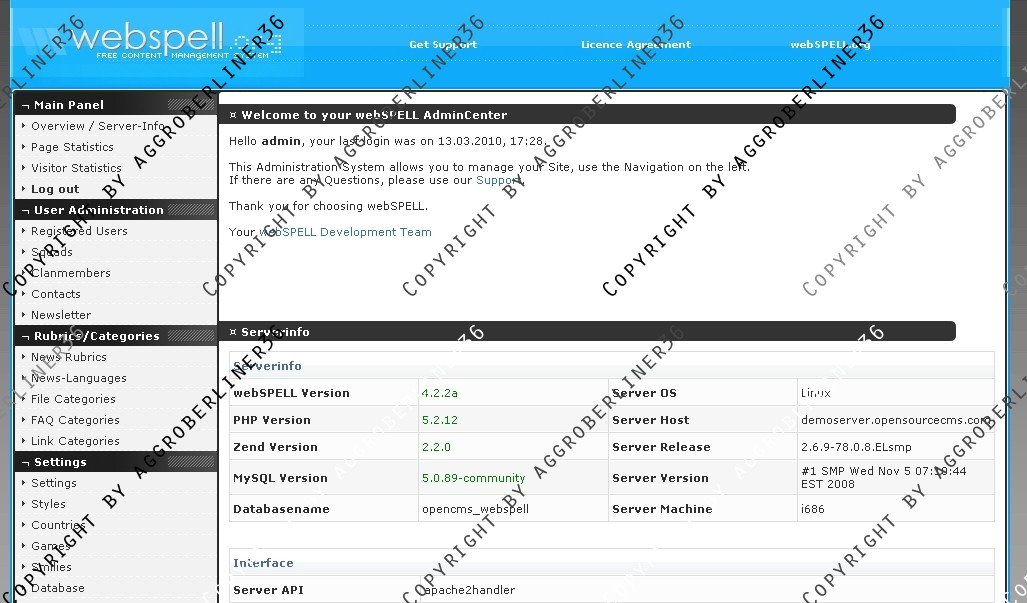Open the Licence Agreement header link
The width and height of the screenshot is (1027, 603).
(636, 45)
